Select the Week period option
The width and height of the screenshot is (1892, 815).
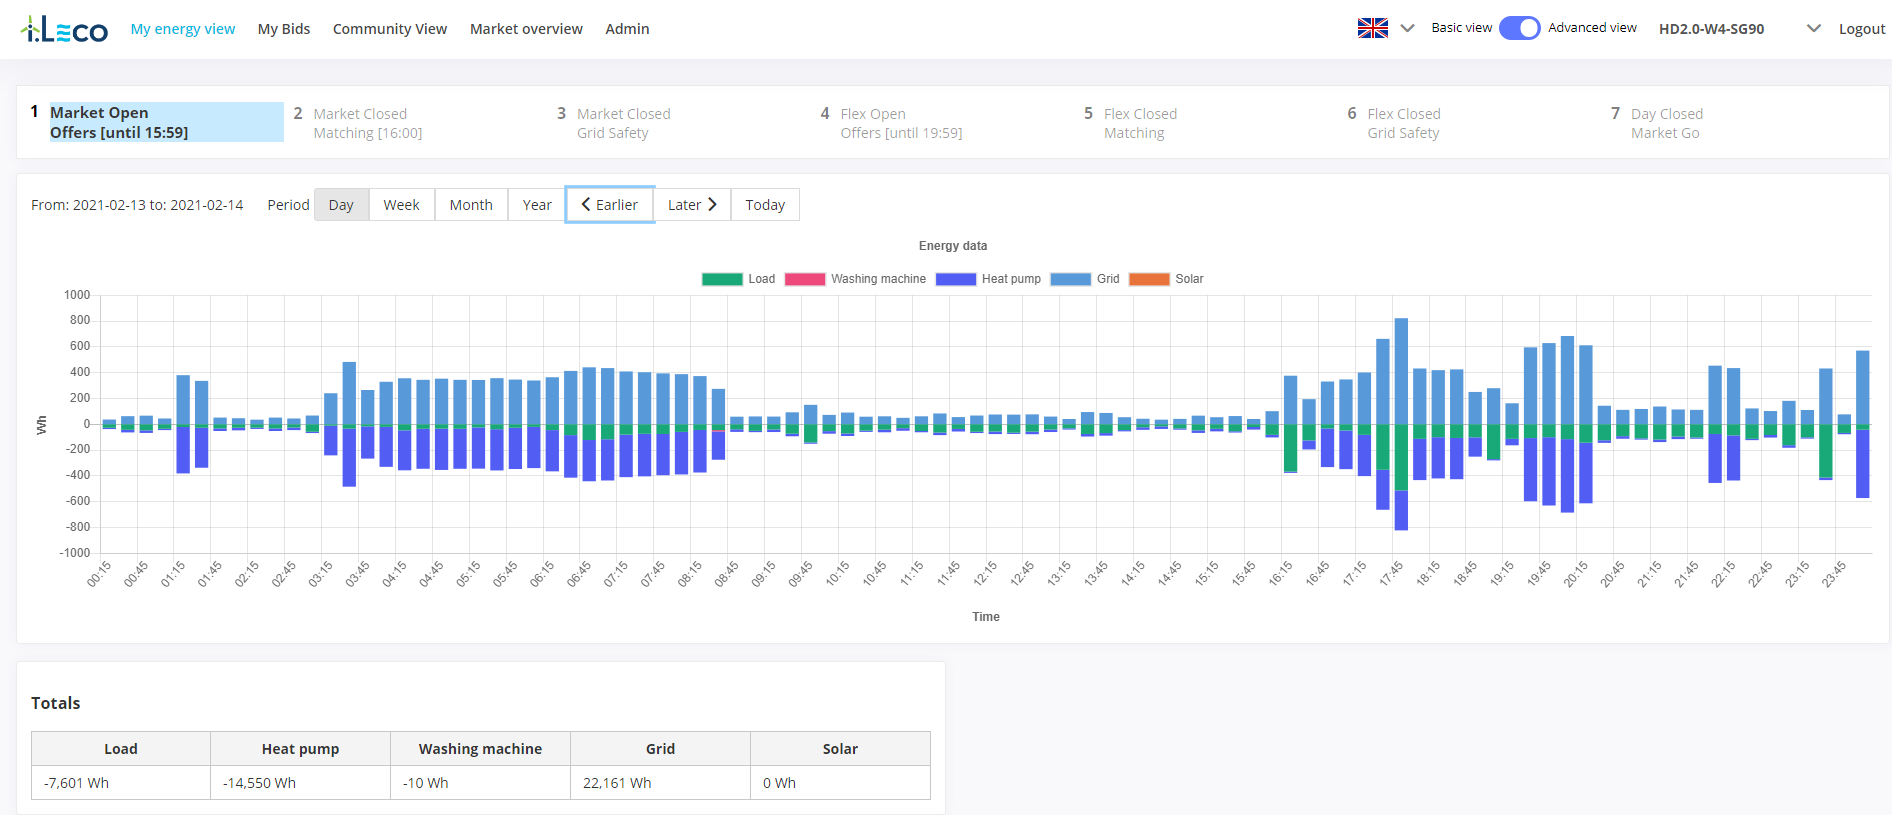tap(401, 205)
